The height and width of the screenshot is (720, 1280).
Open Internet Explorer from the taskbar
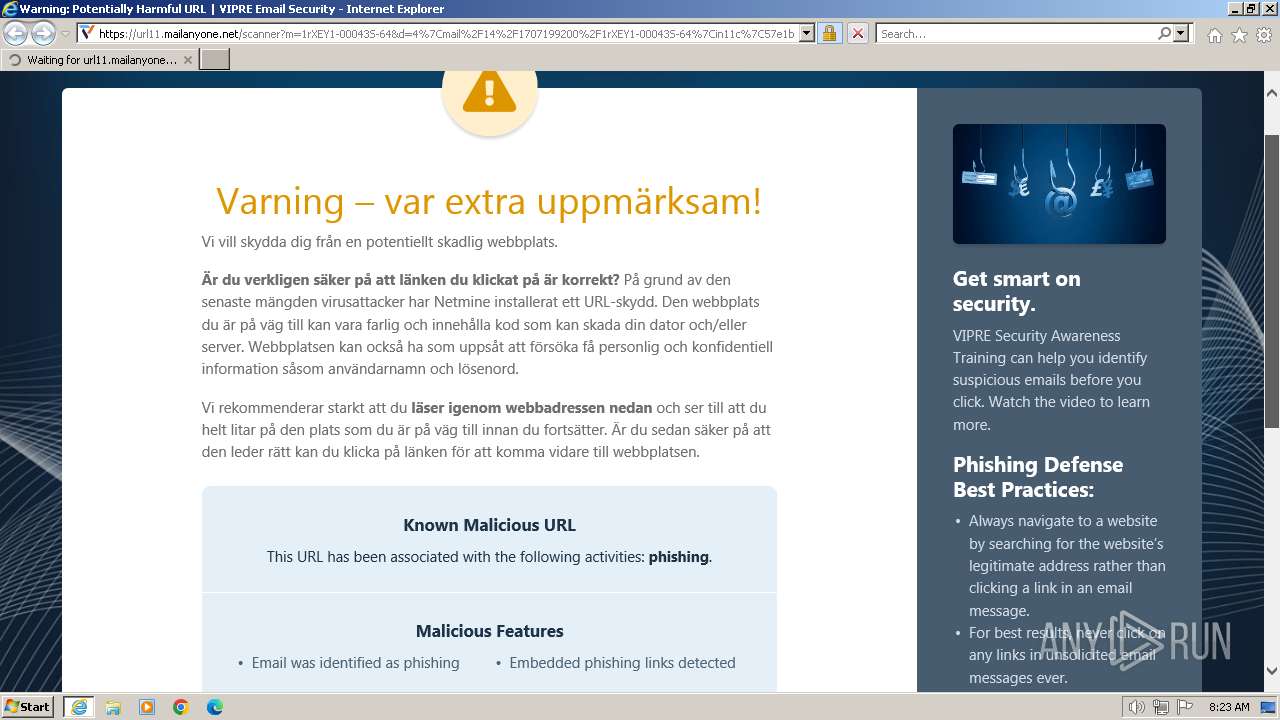coord(79,707)
